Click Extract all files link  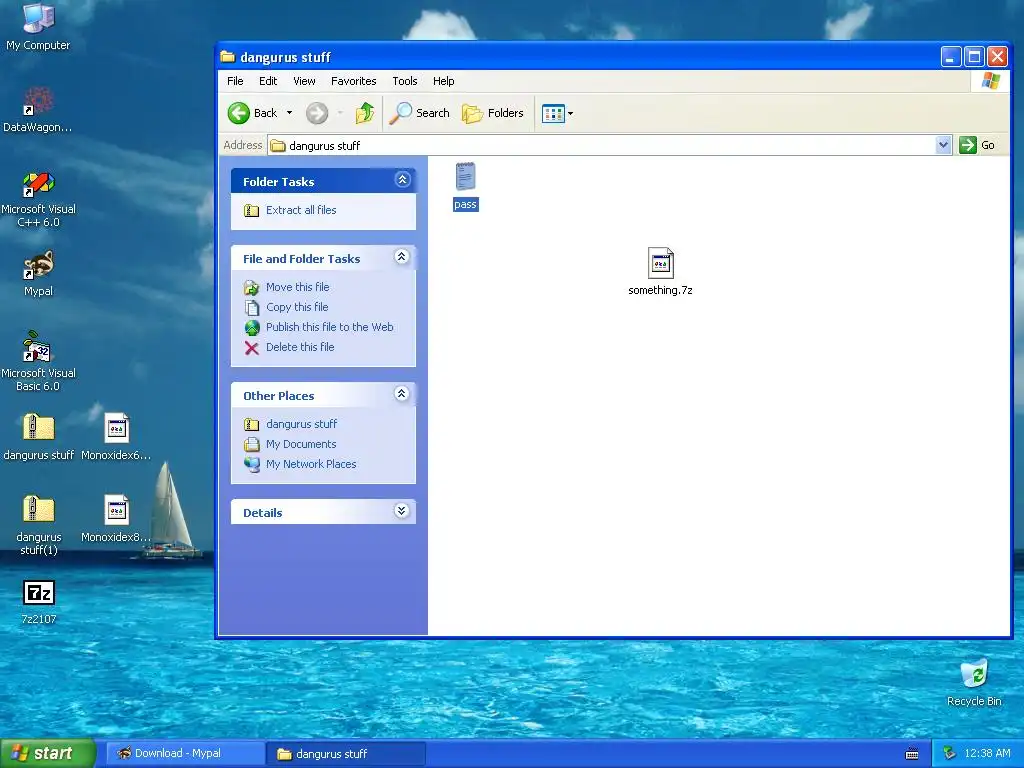click(301, 210)
